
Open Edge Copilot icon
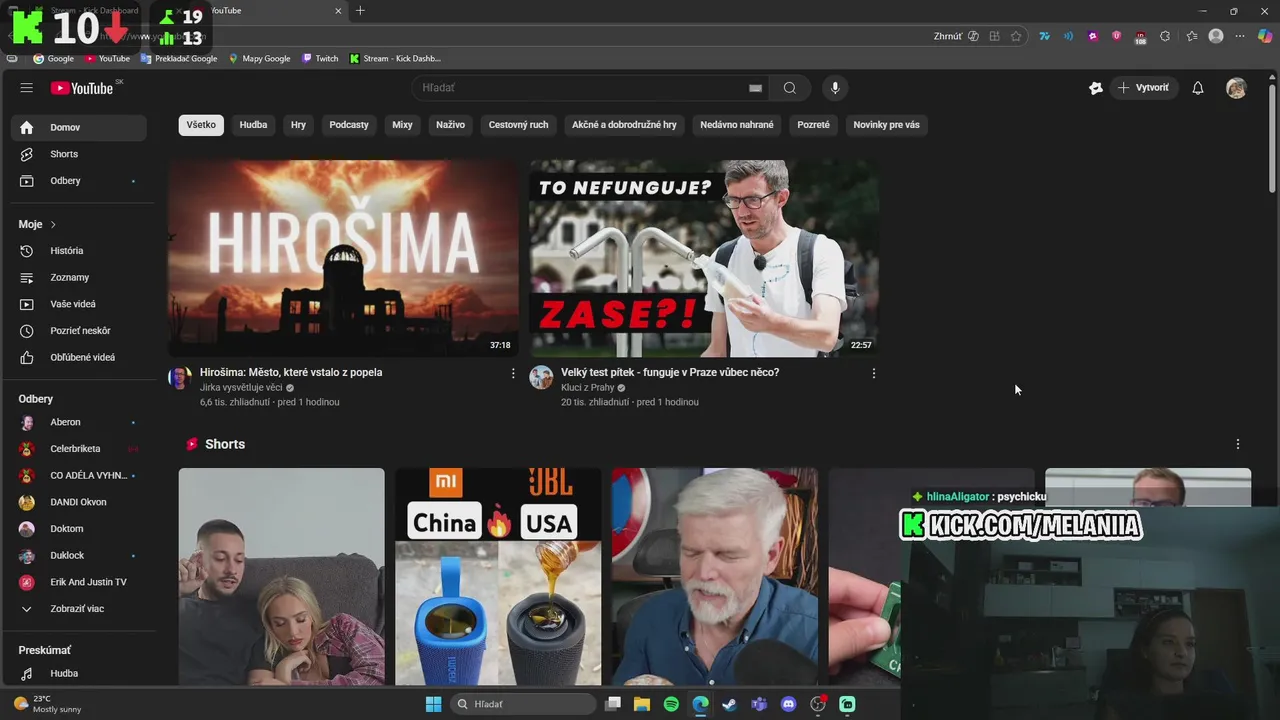1266,36
